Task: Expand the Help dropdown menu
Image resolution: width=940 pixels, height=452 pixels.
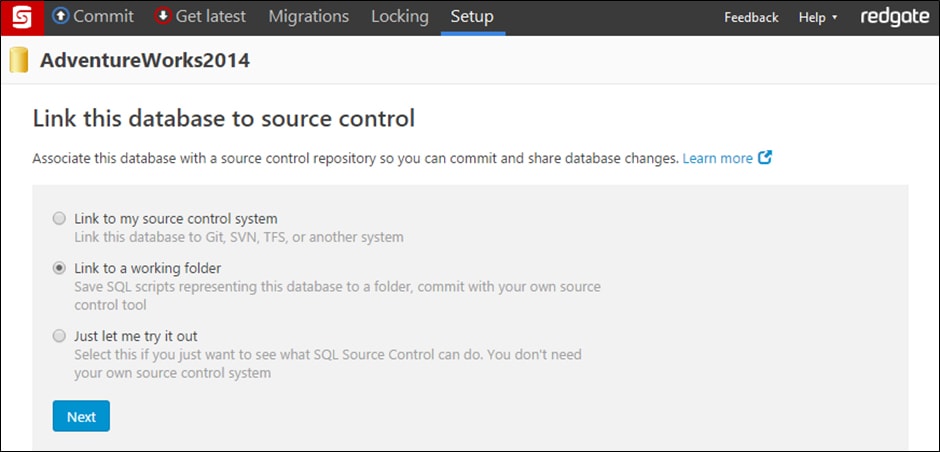Action: pos(818,18)
